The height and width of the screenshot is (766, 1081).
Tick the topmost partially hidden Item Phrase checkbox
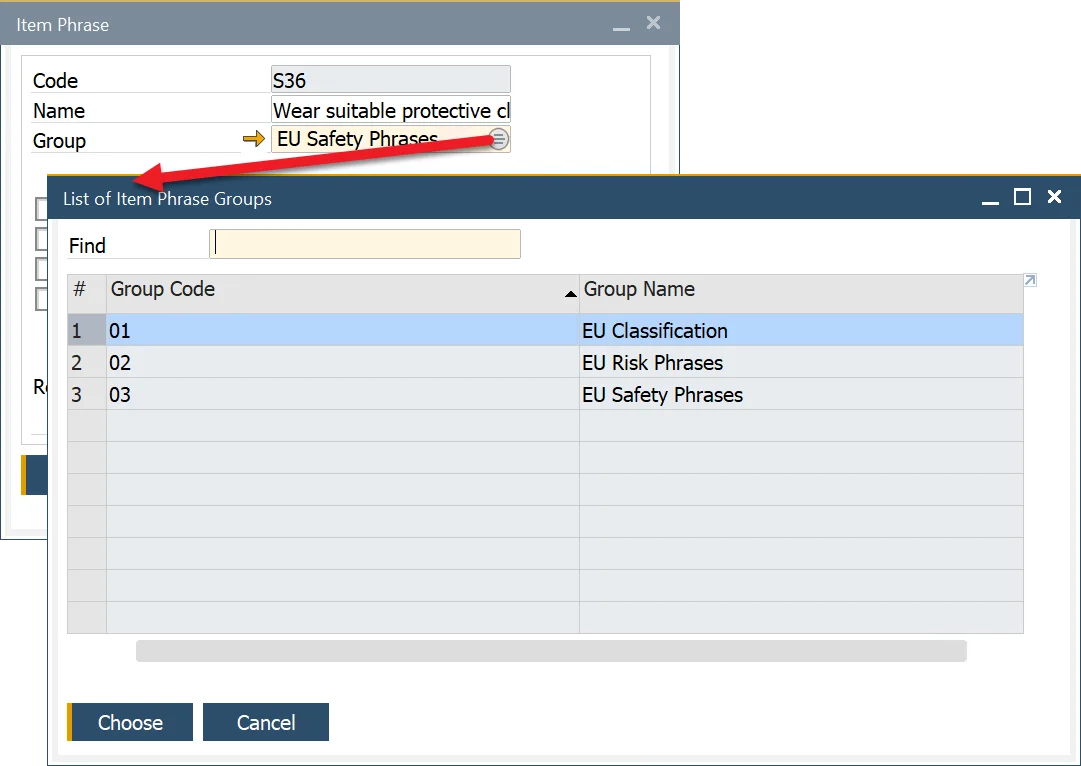pyautogui.click(x=41, y=209)
